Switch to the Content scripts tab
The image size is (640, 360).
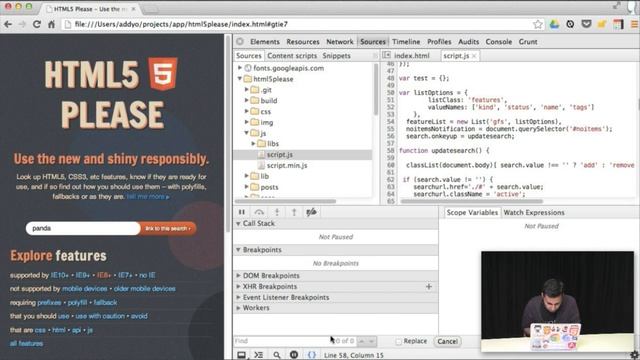(x=292, y=56)
